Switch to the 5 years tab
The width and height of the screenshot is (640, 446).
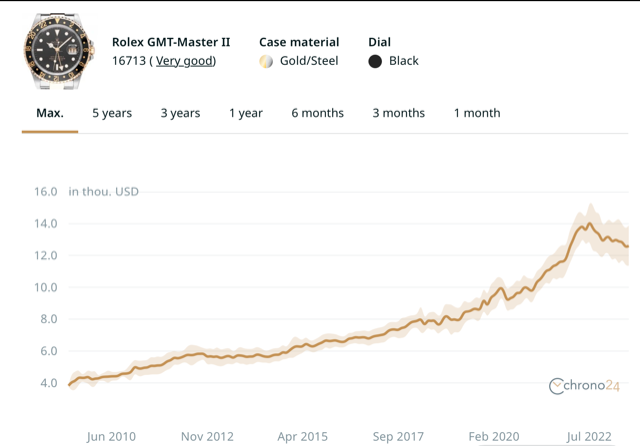pyautogui.click(x=112, y=113)
